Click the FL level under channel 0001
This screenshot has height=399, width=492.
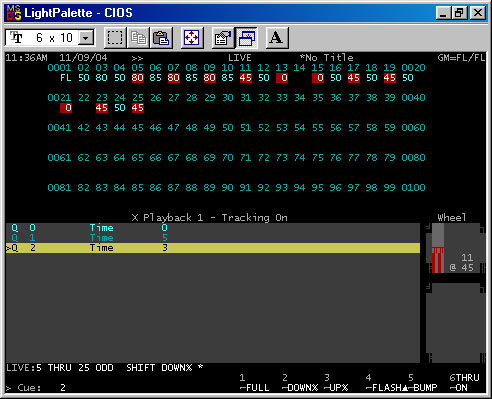tap(65, 78)
